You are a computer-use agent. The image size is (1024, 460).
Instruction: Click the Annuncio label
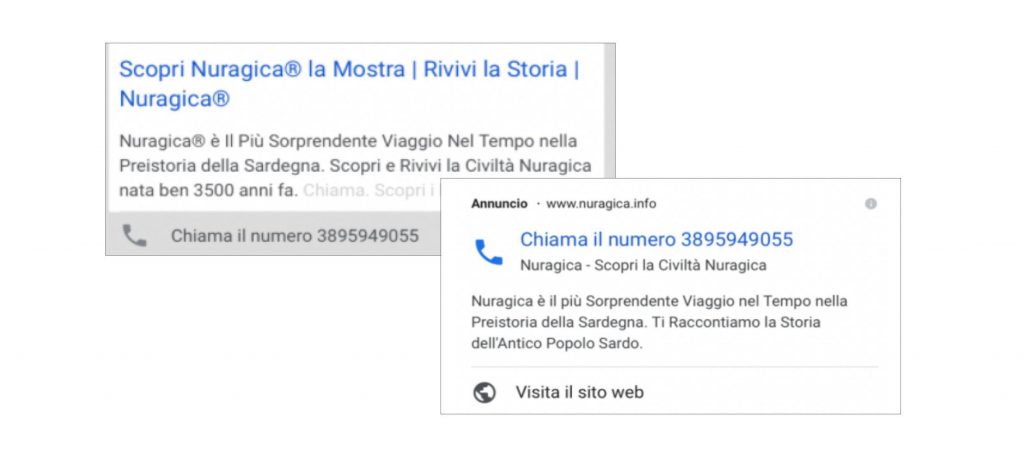pyautogui.click(x=499, y=204)
